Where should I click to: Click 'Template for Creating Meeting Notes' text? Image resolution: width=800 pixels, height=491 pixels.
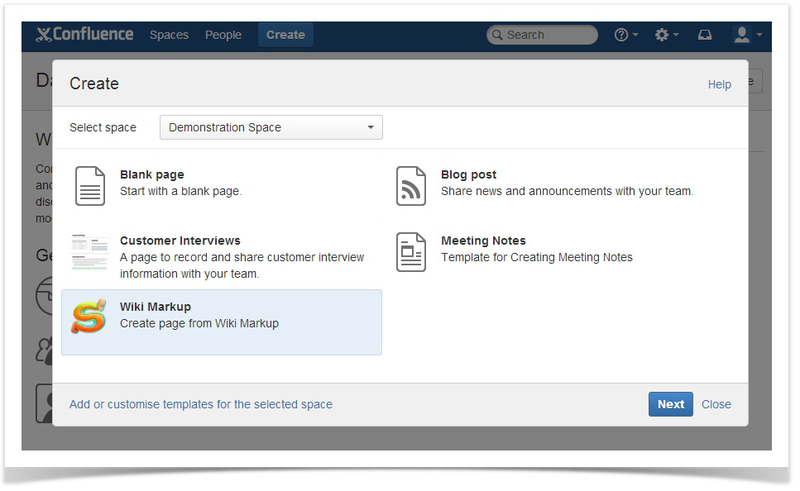click(537, 257)
